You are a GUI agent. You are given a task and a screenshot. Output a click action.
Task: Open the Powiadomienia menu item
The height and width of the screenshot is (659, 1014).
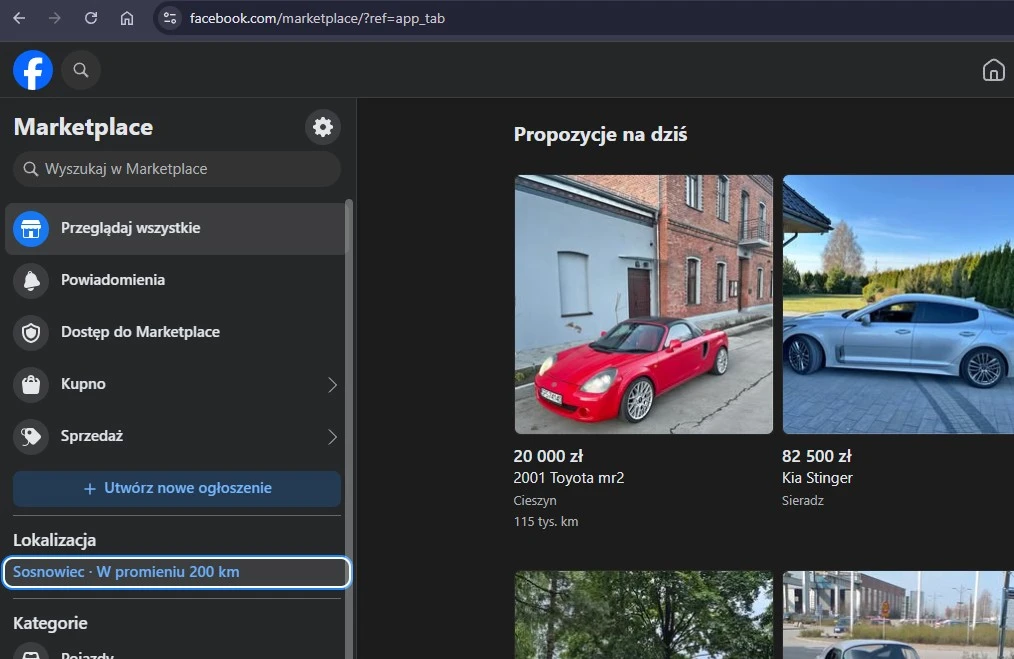click(x=176, y=281)
